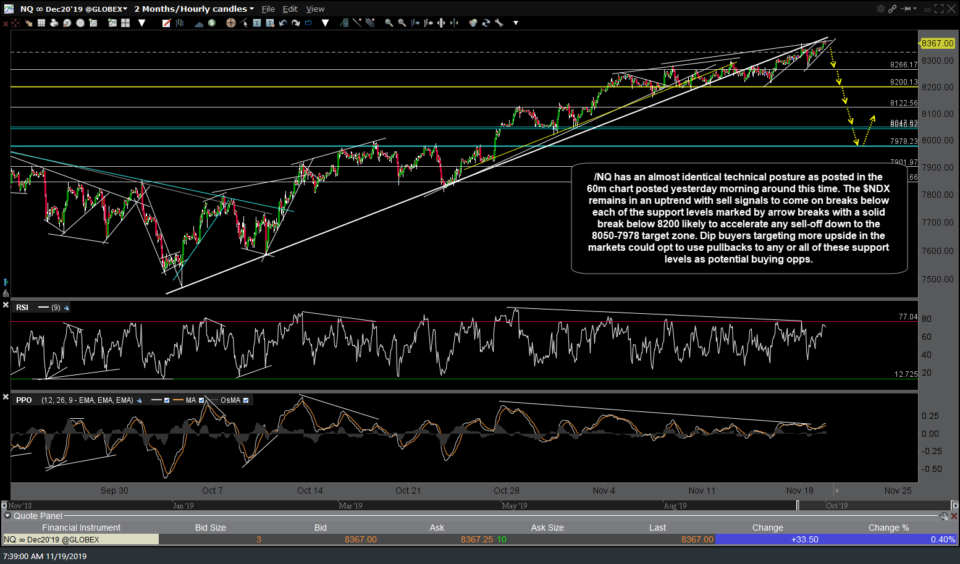
Task: Select the parallel channel lines tool
Action: (x=370, y=23)
